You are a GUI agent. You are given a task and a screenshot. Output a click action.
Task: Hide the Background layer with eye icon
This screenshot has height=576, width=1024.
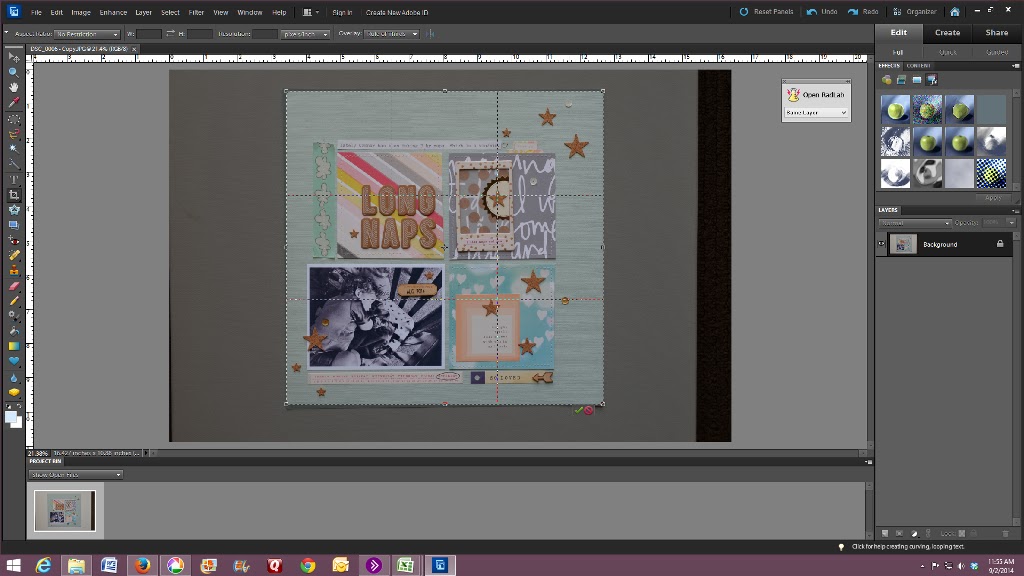(881, 244)
